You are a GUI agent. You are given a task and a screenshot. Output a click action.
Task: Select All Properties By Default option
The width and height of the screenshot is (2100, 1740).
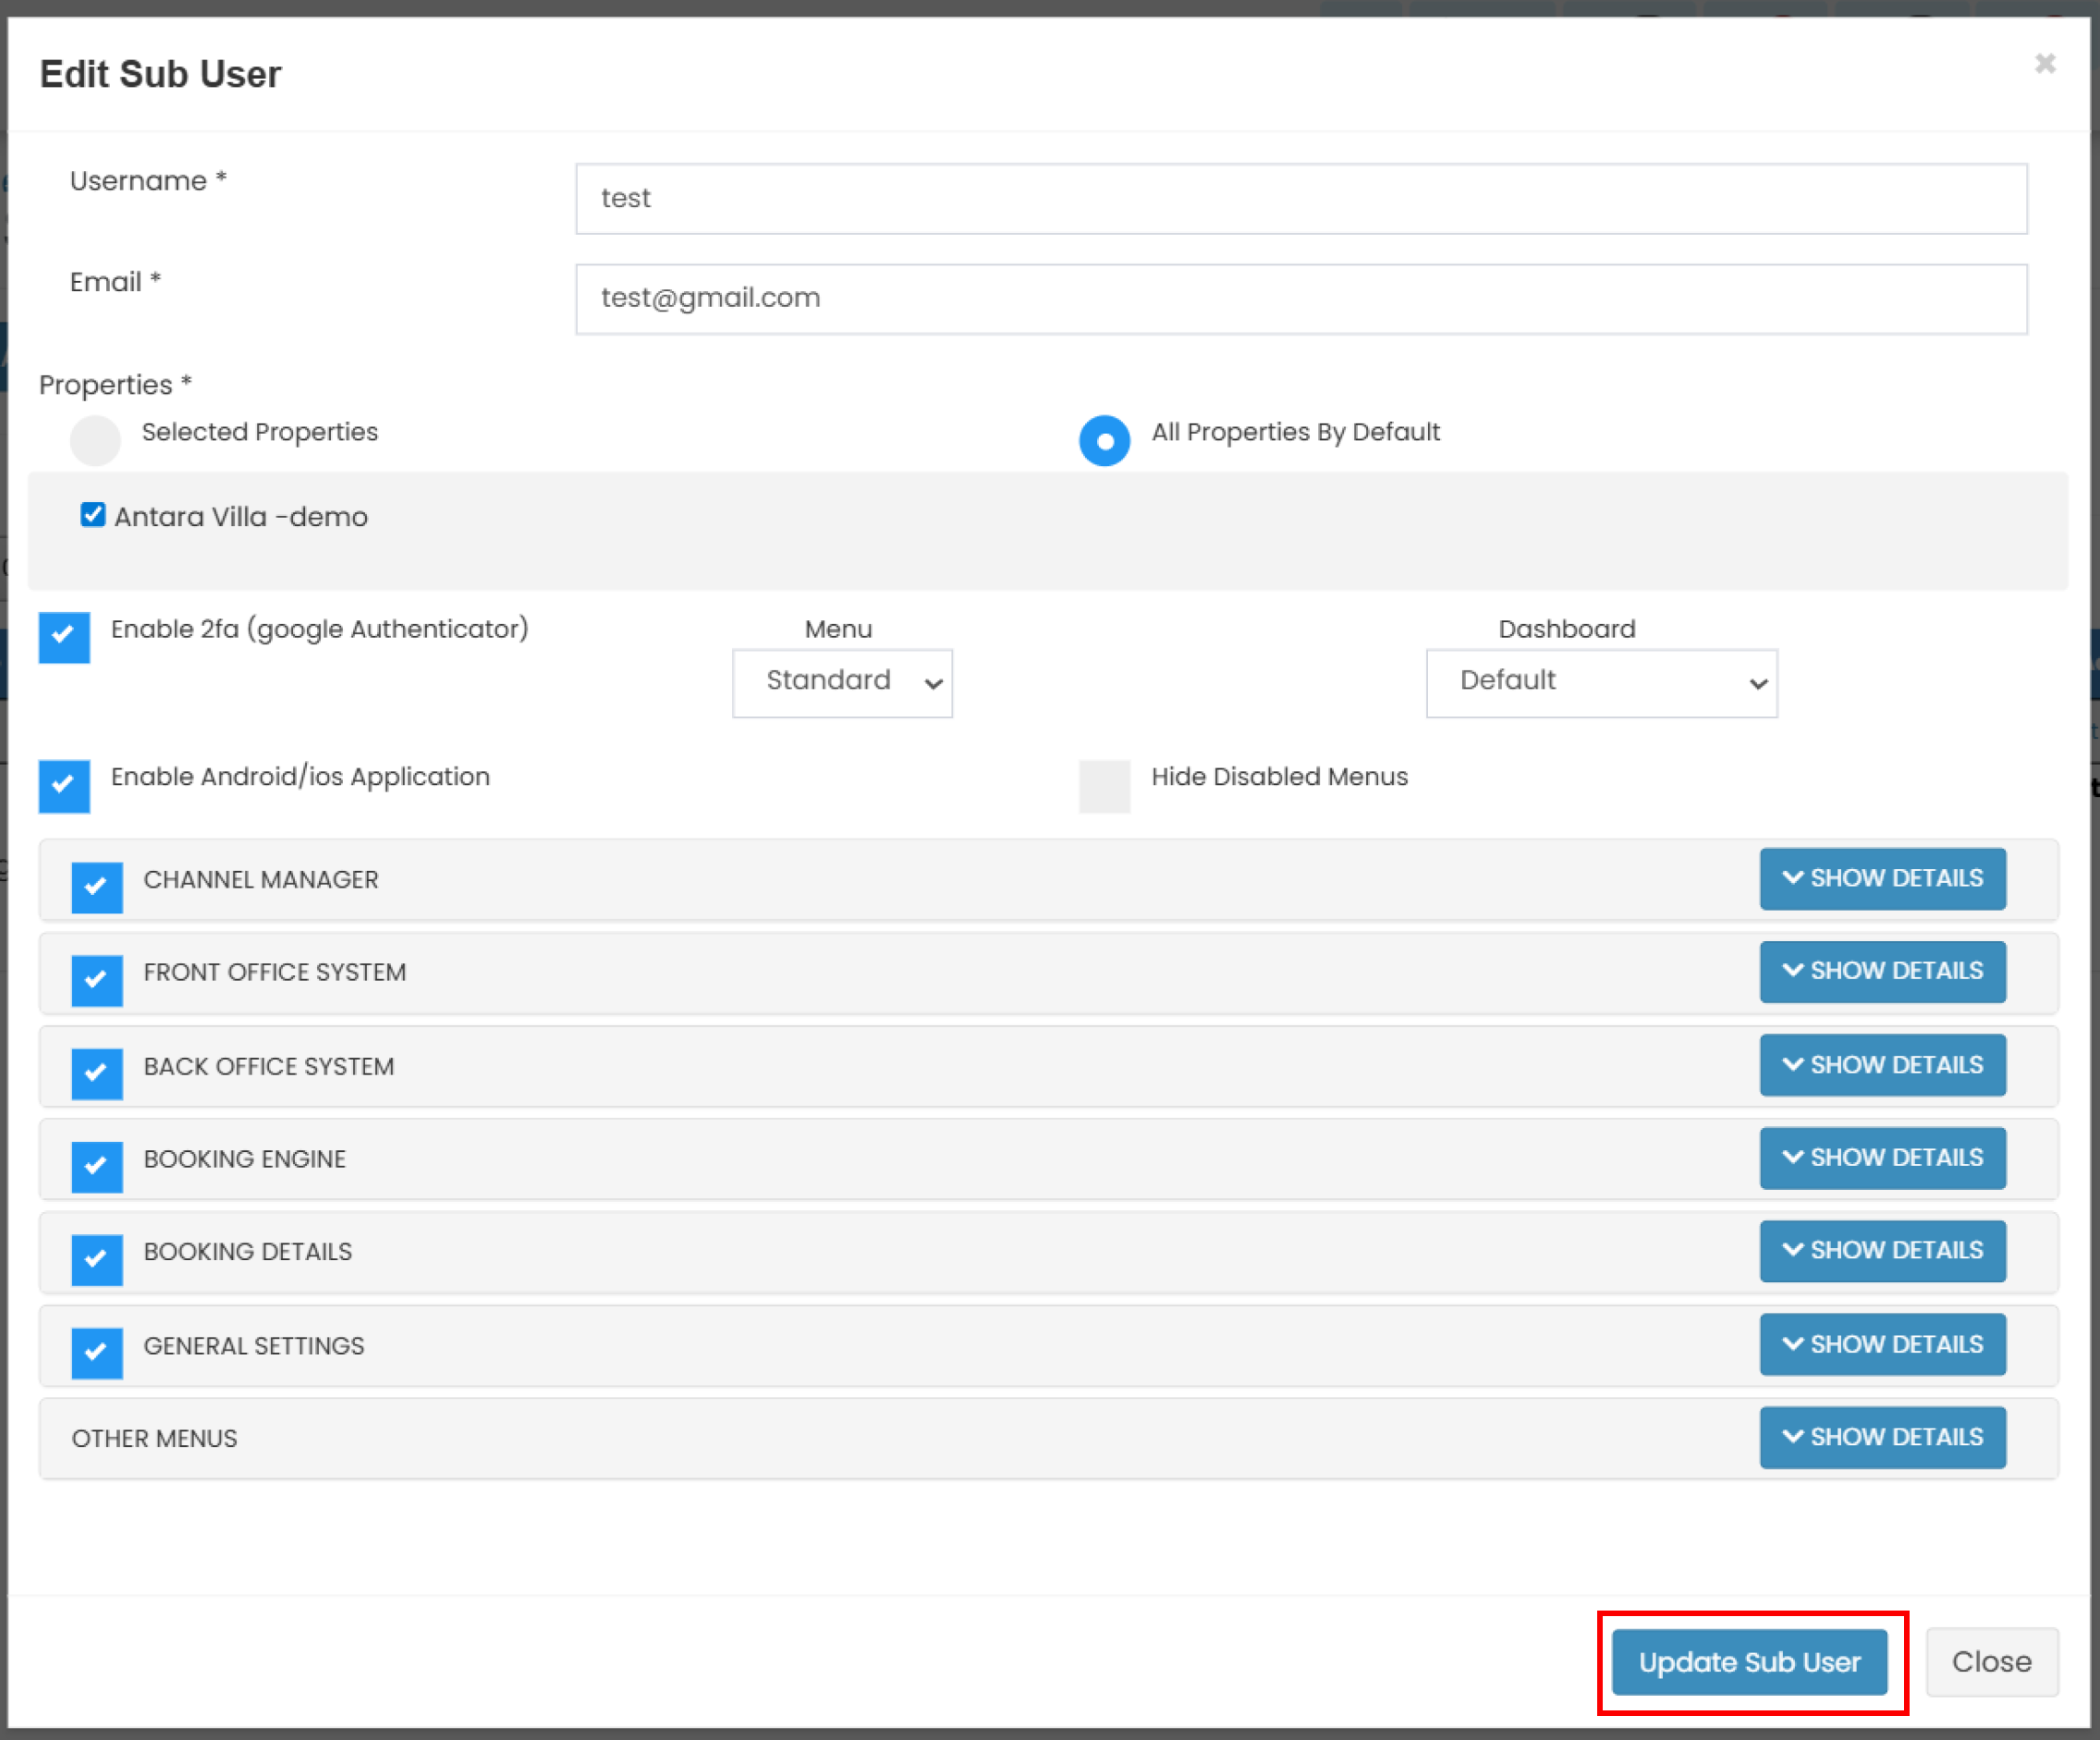pos(1104,440)
